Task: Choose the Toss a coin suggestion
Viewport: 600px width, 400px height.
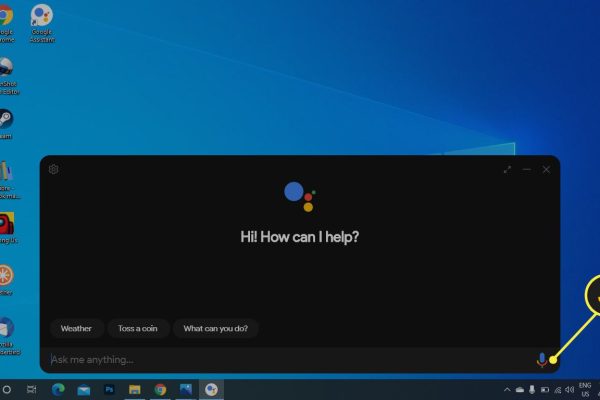Action: [x=138, y=328]
